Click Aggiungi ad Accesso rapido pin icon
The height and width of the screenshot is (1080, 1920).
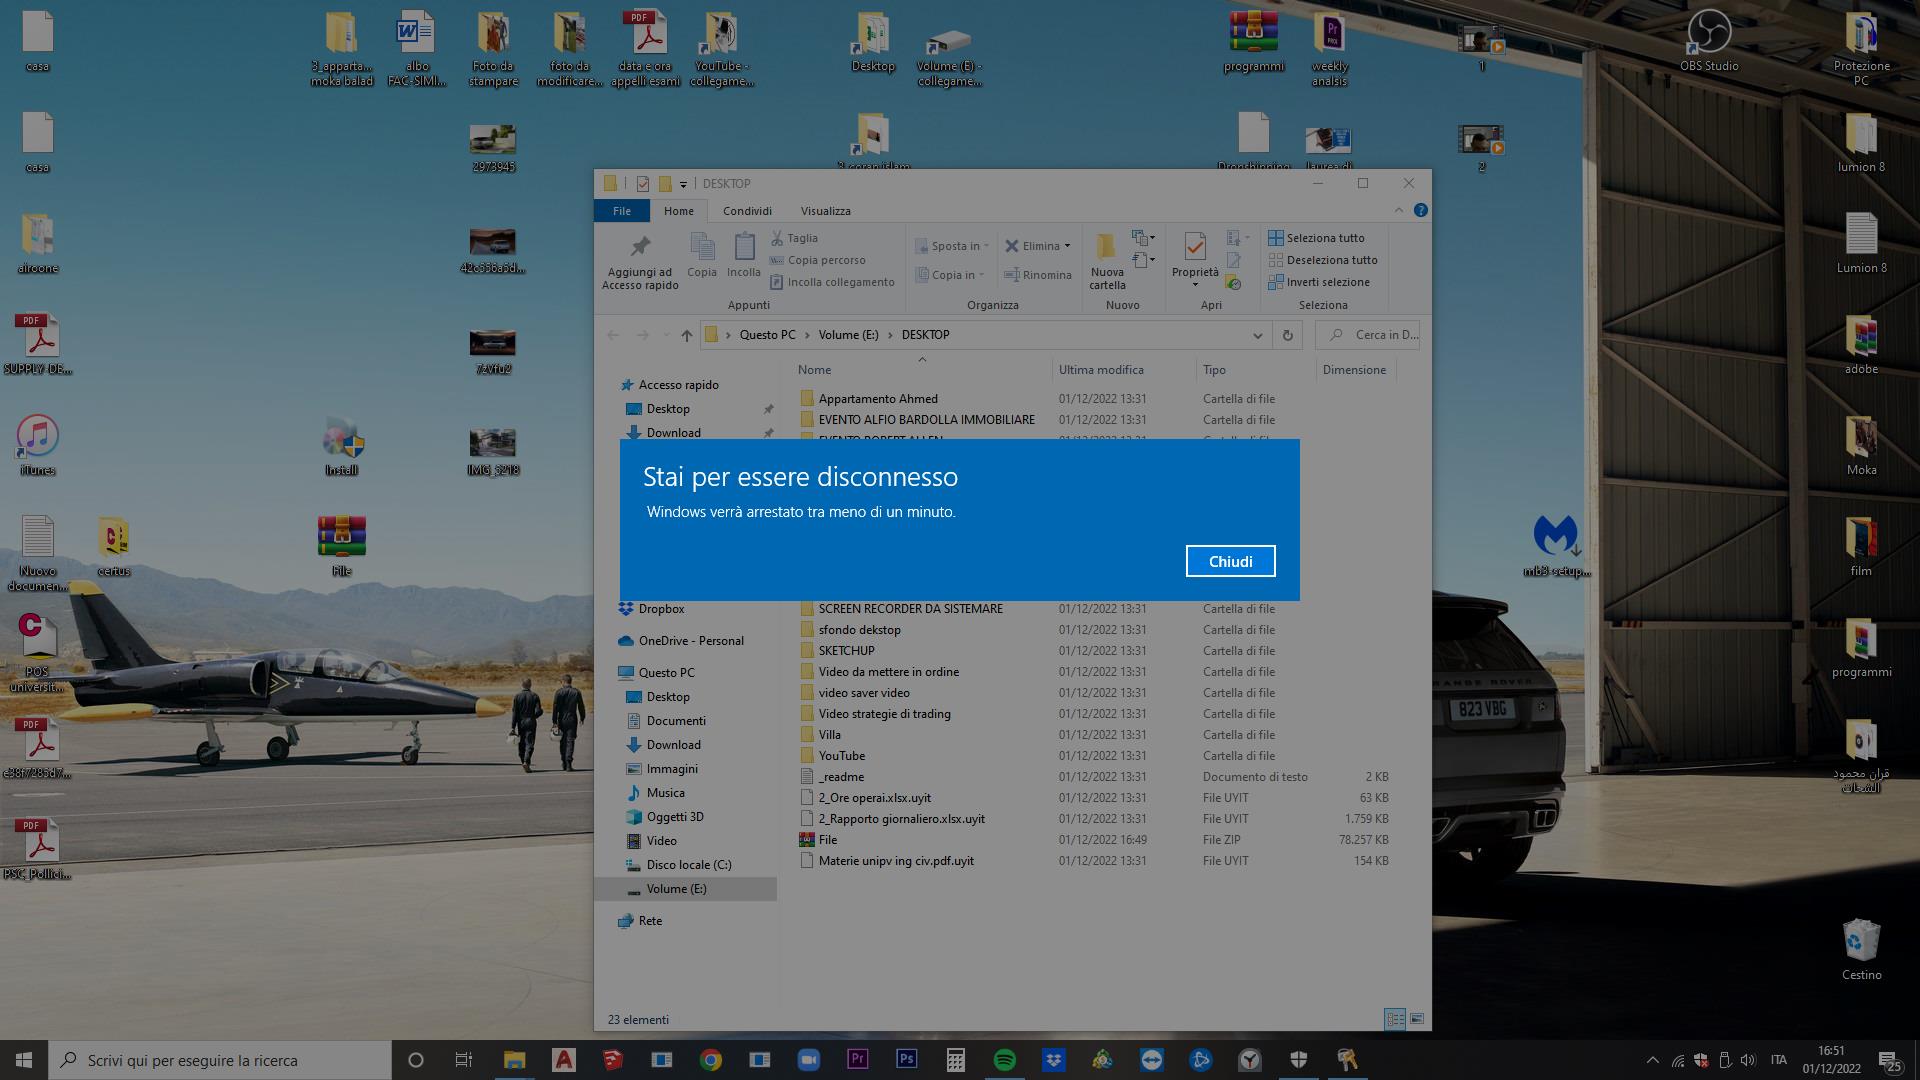tap(640, 247)
